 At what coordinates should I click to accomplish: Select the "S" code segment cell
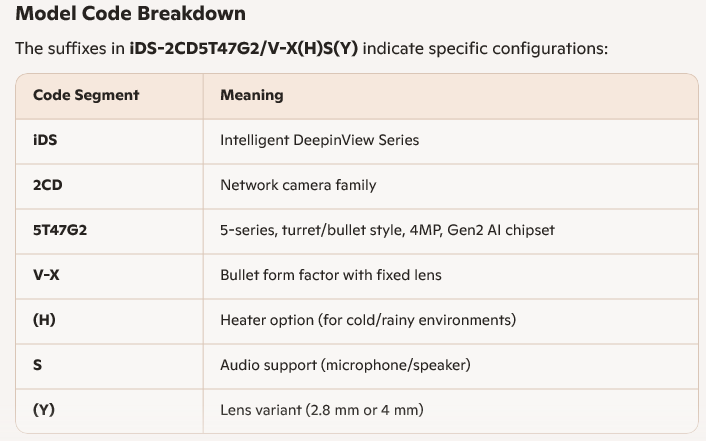(38, 365)
